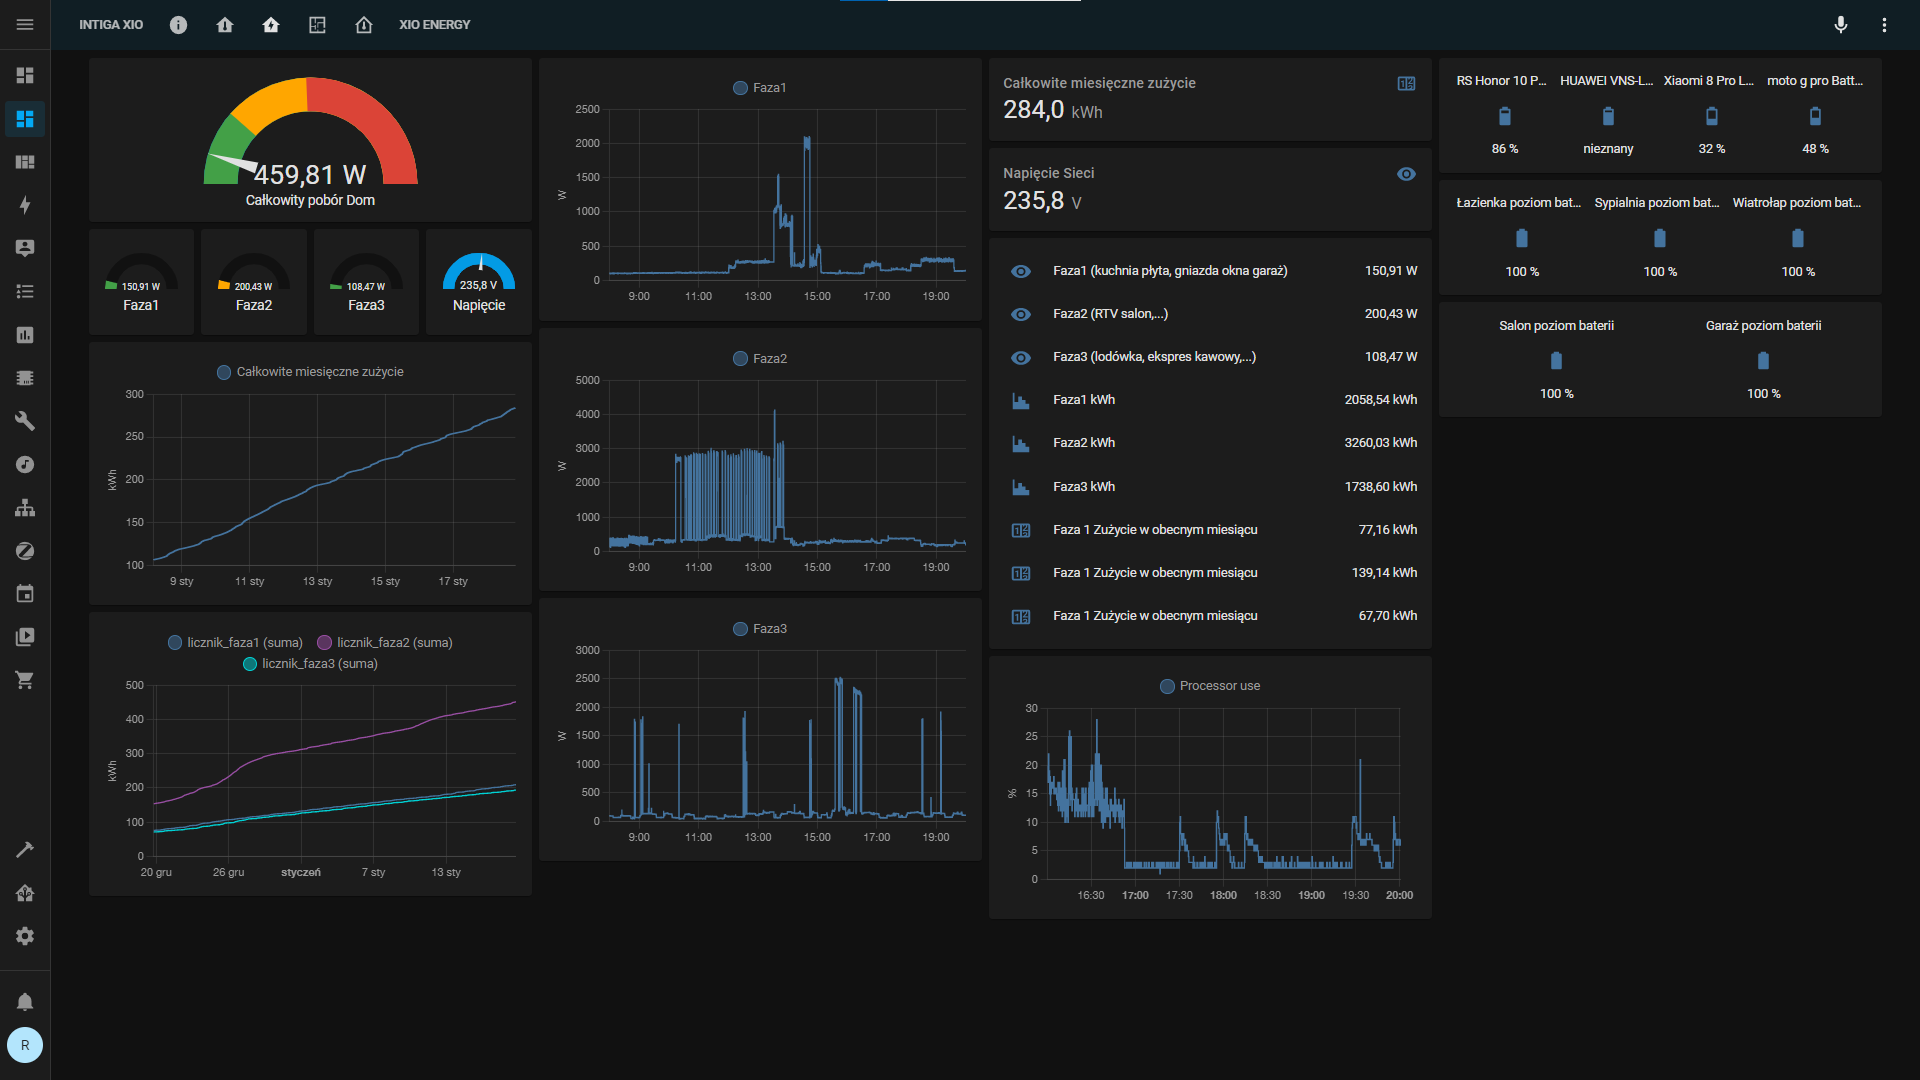Open the settings gear in sidebar
Viewport: 1920px width, 1080px height.
(25, 936)
